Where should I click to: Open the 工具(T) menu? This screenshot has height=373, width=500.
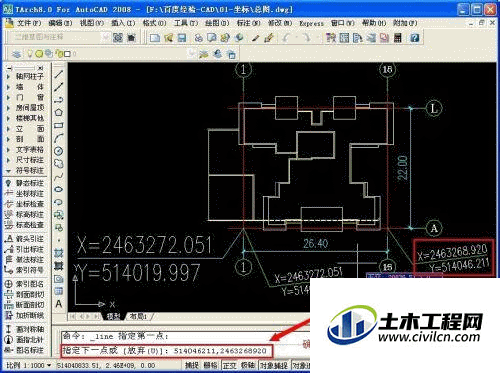[186, 23]
